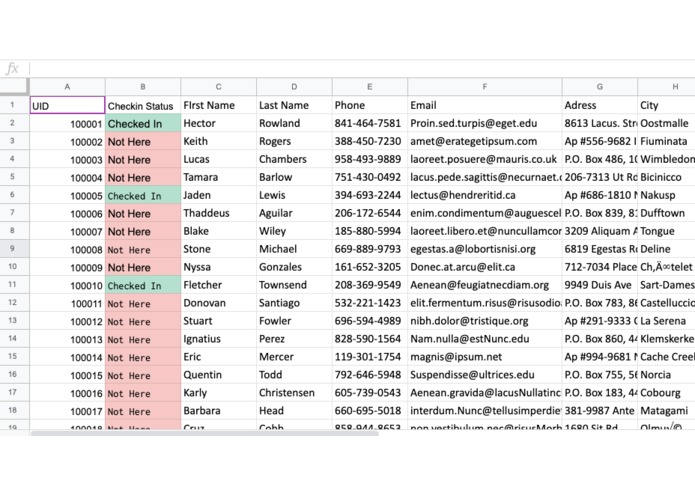Click the first name Tamara
Image resolution: width=695 pixels, height=494 pixels.
click(201, 177)
